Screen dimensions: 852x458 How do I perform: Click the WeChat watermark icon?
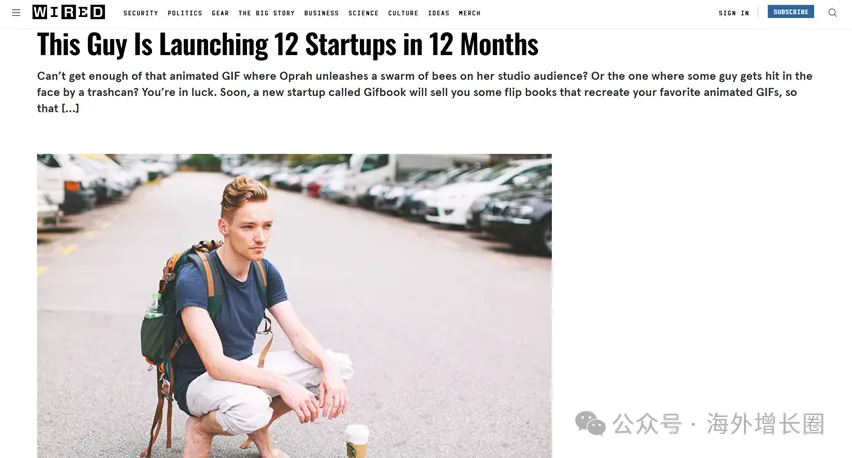[590, 423]
